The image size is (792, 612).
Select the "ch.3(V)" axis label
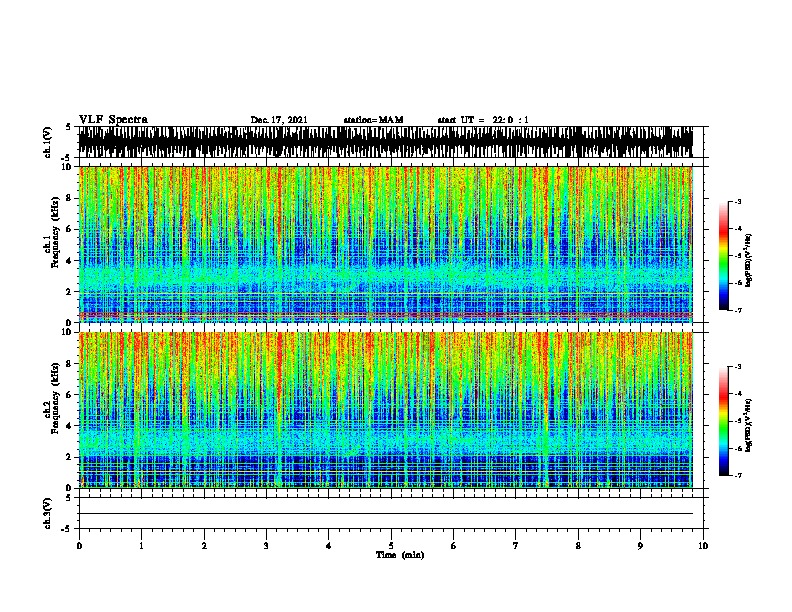point(48,513)
